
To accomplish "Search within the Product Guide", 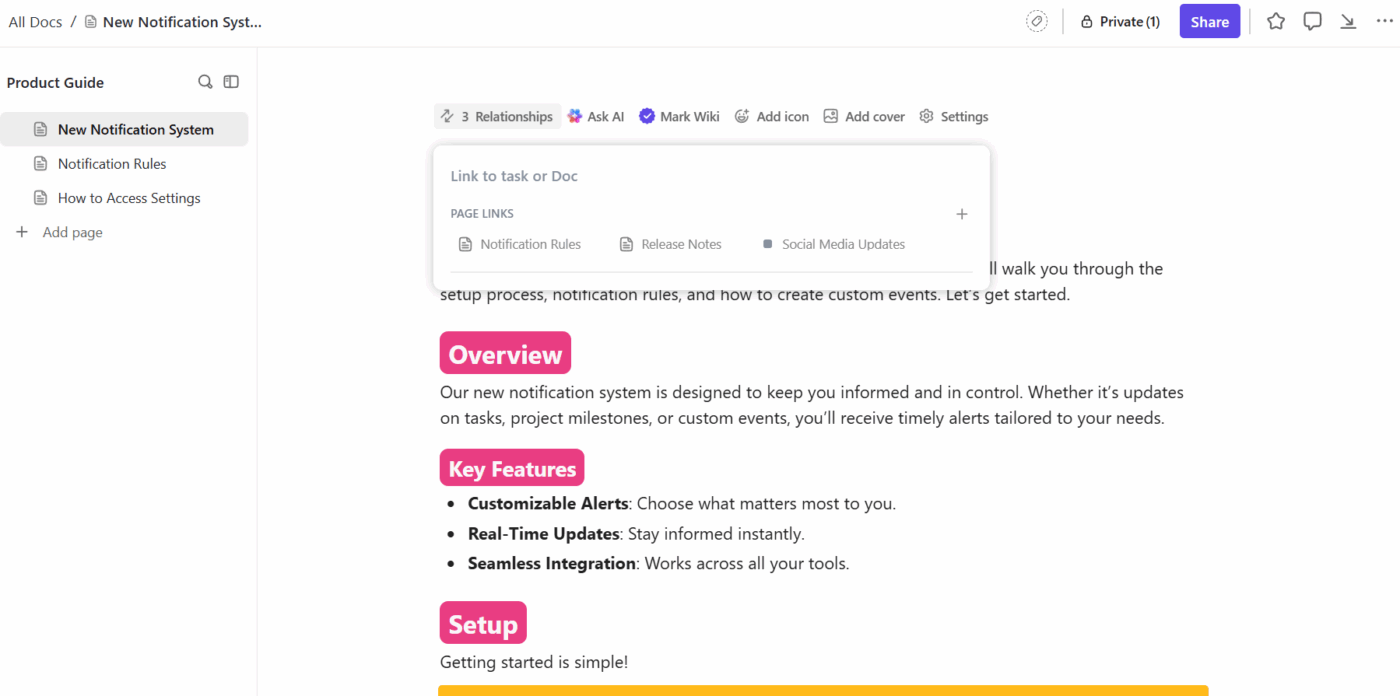I will pyautogui.click(x=204, y=81).
